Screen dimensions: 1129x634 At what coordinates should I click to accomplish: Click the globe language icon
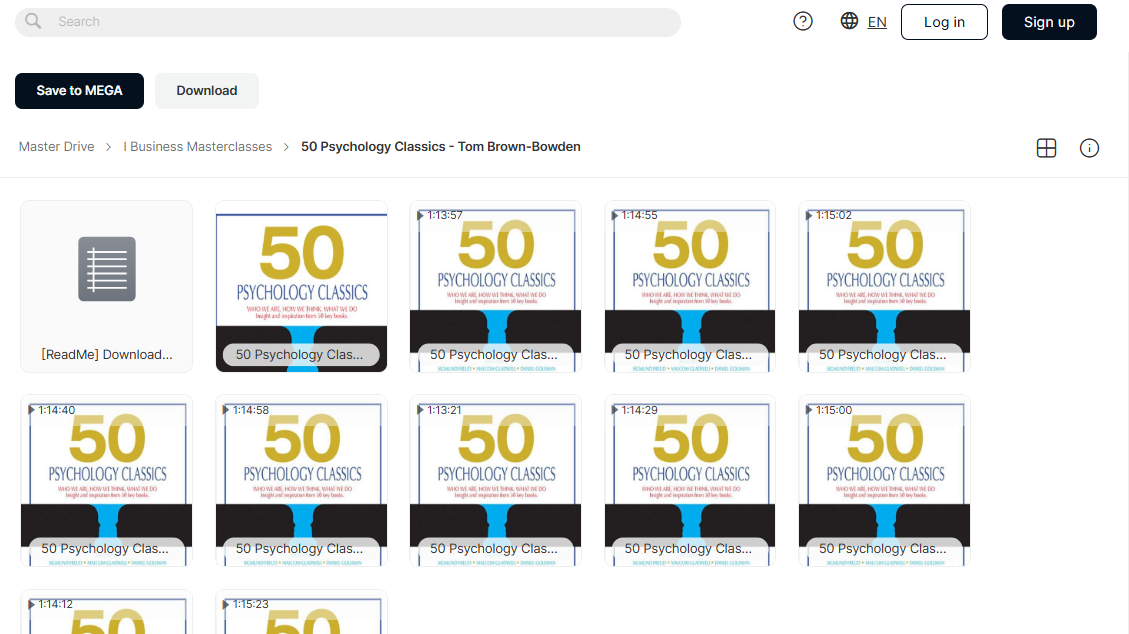pyautogui.click(x=849, y=21)
